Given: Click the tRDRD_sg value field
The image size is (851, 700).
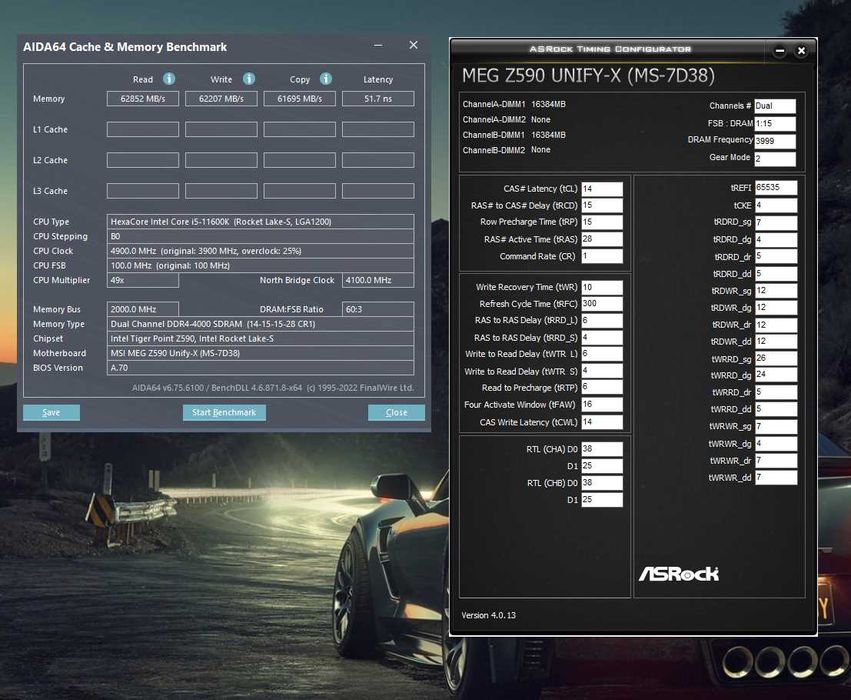Looking at the screenshot, I should 776,222.
